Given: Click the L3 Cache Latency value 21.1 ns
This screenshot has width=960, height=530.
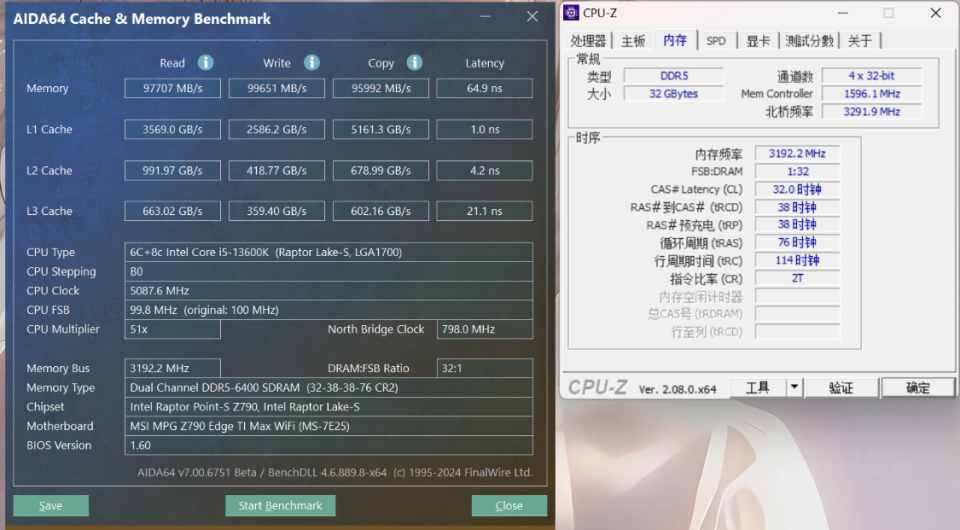Looking at the screenshot, I should tap(484, 211).
